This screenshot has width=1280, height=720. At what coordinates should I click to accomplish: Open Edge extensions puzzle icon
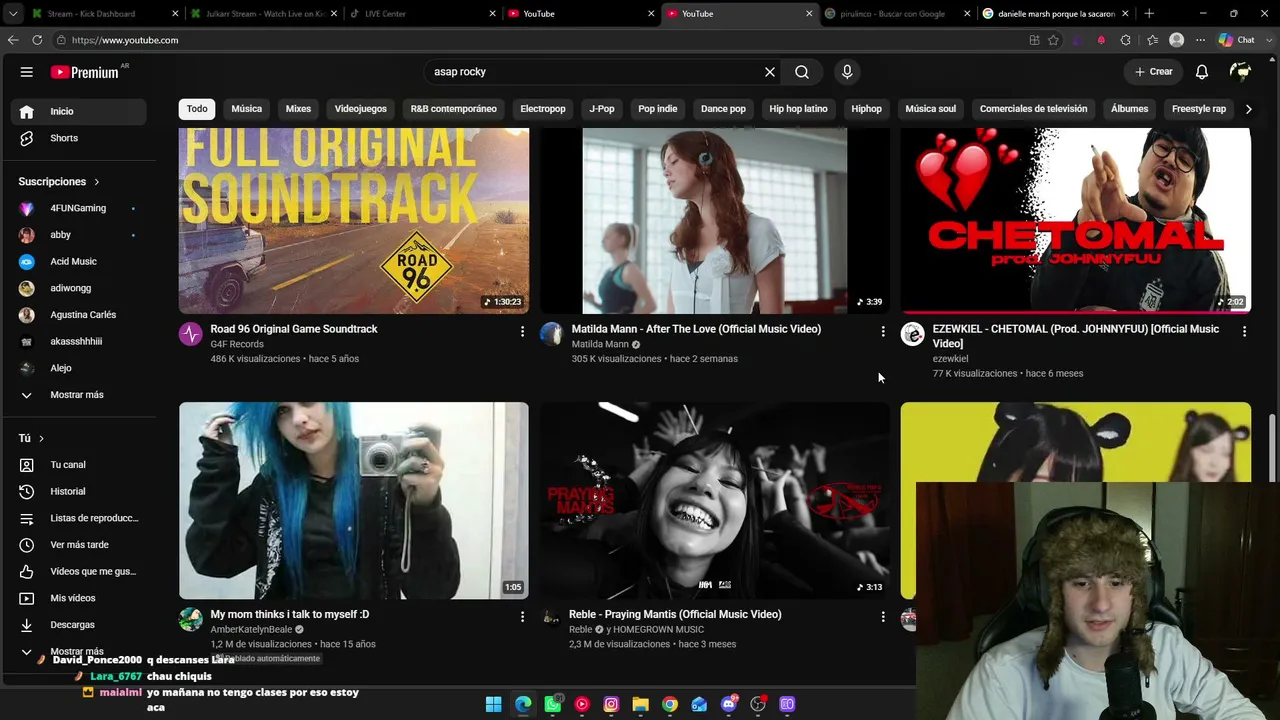pyautogui.click(x=1126, y=40)
